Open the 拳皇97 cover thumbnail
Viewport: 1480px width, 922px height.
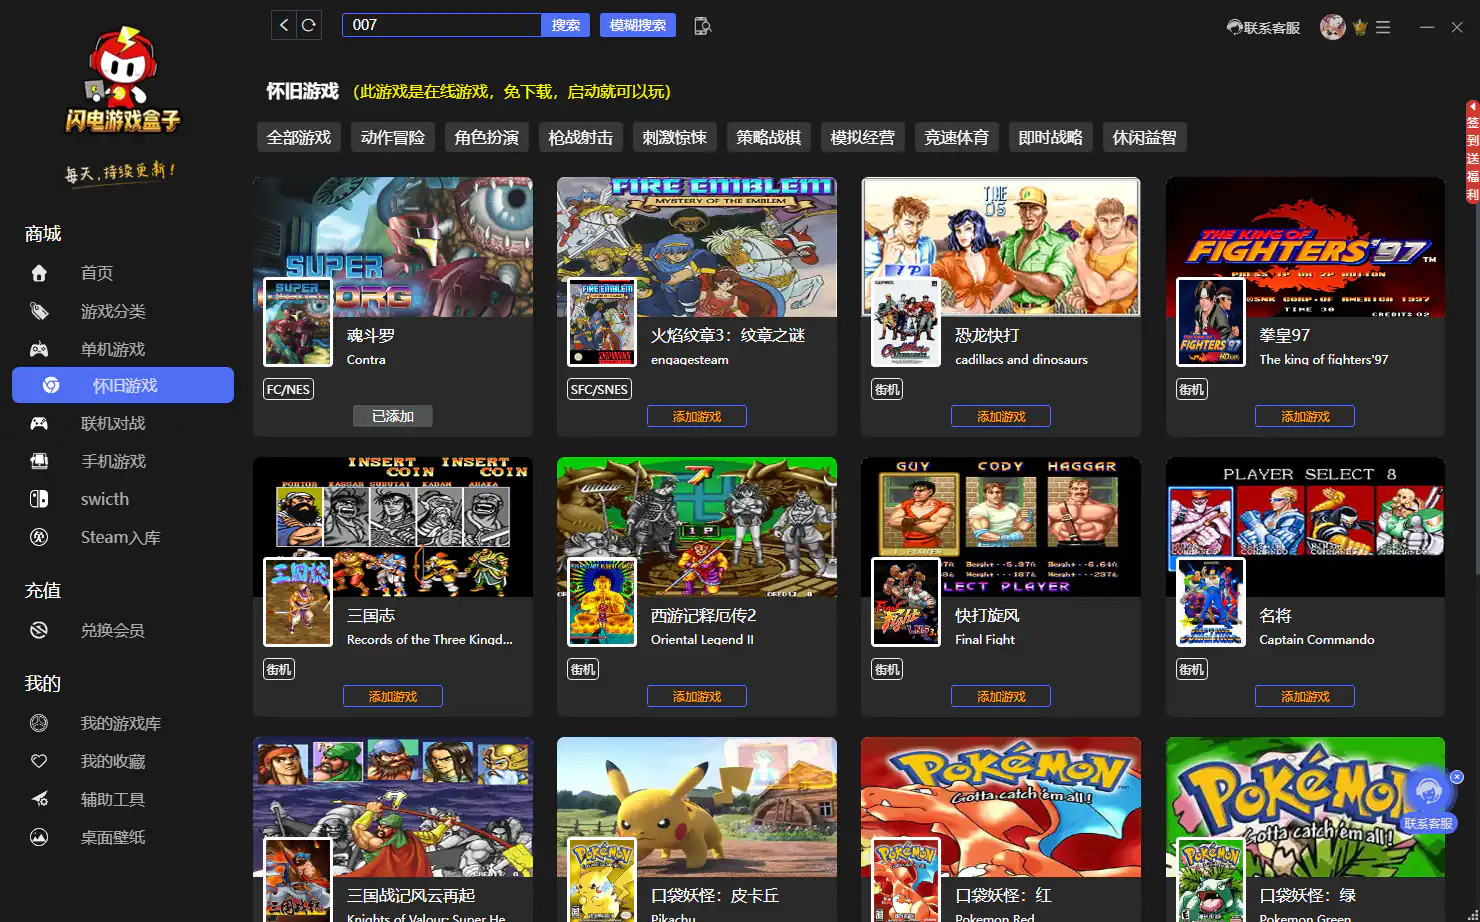tap(1211, 322)
